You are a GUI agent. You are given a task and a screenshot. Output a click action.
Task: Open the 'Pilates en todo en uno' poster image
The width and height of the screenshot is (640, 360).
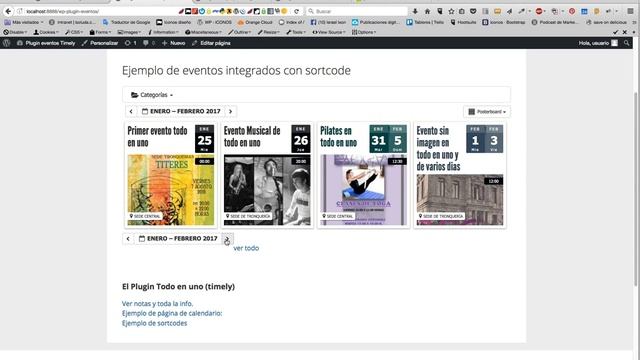(x=363, y=190)
